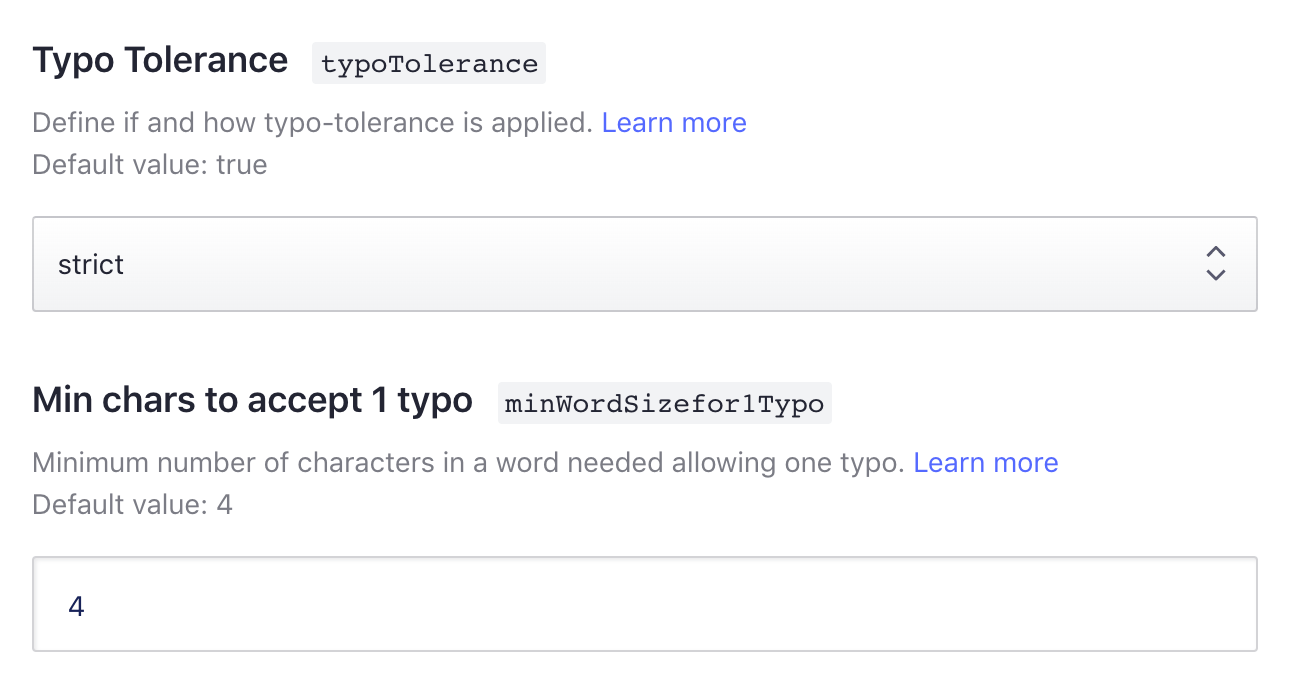Click the 'strict' value text in the dropdown
Screen dimensions: 1298x684
pyautogui.click(x=91, y=265)
